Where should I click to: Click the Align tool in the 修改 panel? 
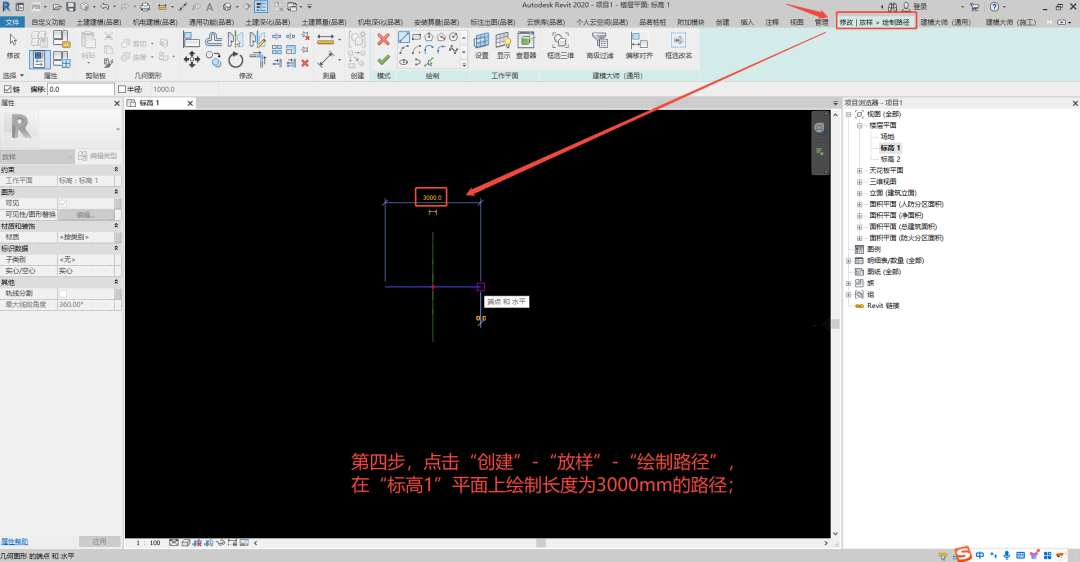tap(191, 39)
